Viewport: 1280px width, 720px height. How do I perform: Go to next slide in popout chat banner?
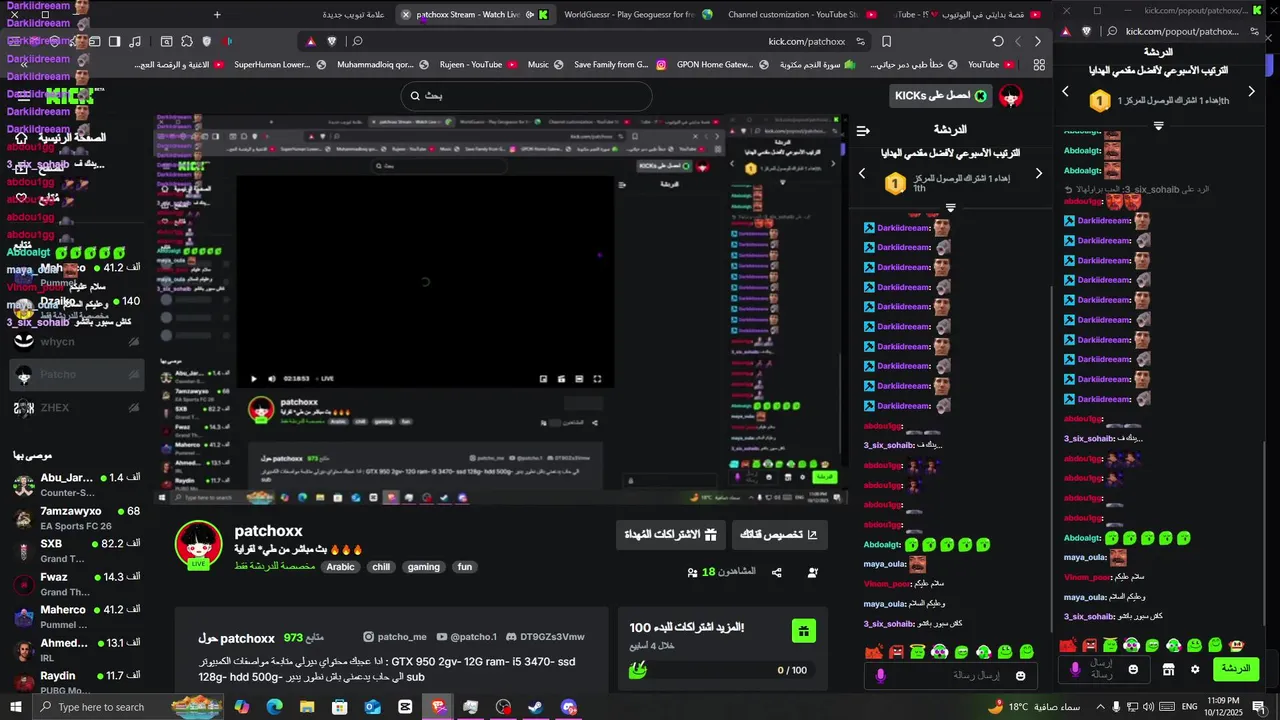click(x=1251, y=91)
